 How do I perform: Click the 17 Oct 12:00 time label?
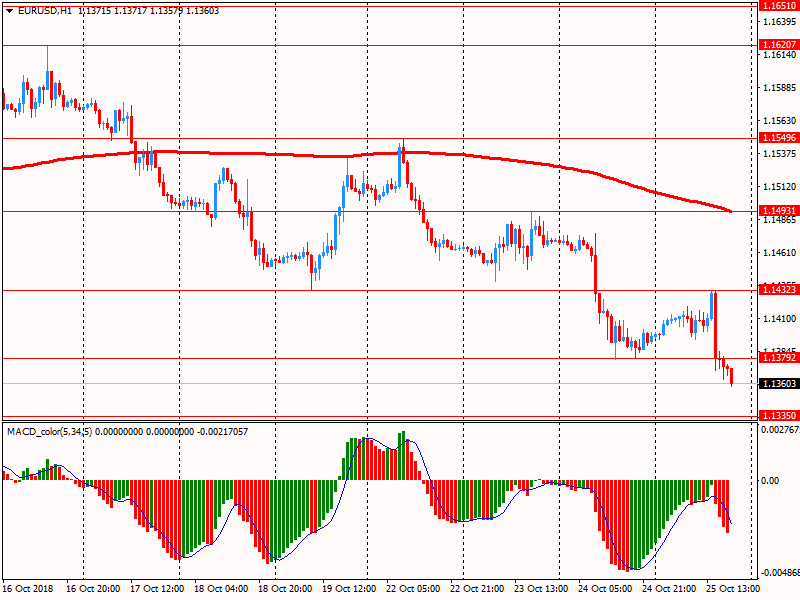pyautogui.click(x=157, y=588)
